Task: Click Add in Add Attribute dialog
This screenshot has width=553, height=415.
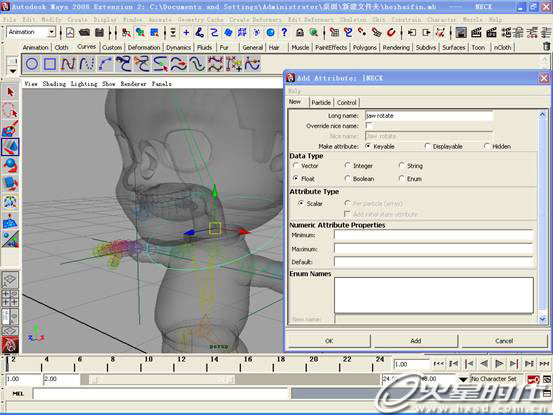Action: click(x=415, y=341)
